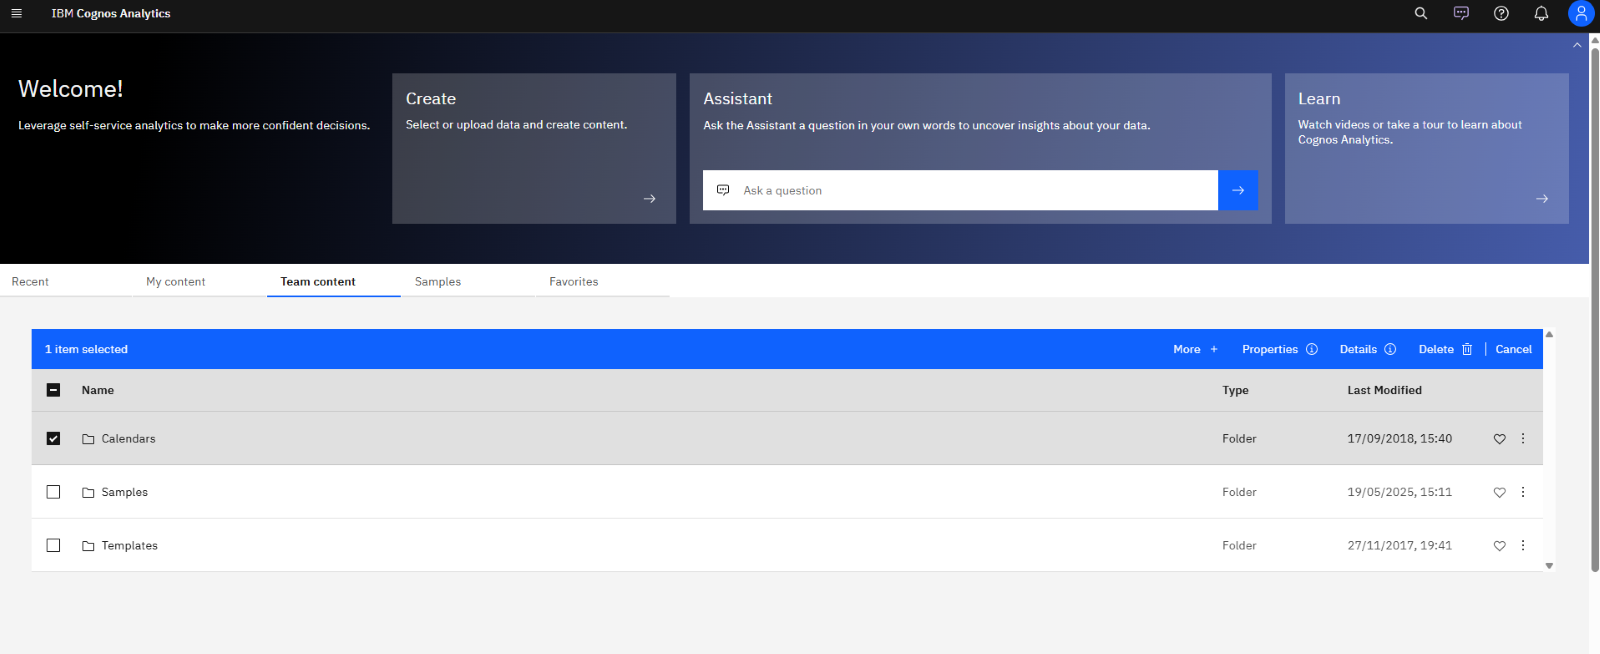Screen dimensions: 1600x654
Task: Open Samples row overflow menu
Action: [1523, 492]
